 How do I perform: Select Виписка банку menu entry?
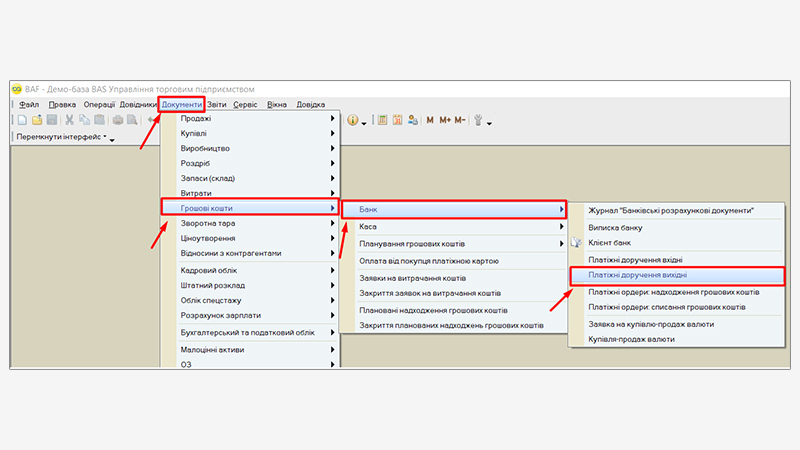pos(616,227)
